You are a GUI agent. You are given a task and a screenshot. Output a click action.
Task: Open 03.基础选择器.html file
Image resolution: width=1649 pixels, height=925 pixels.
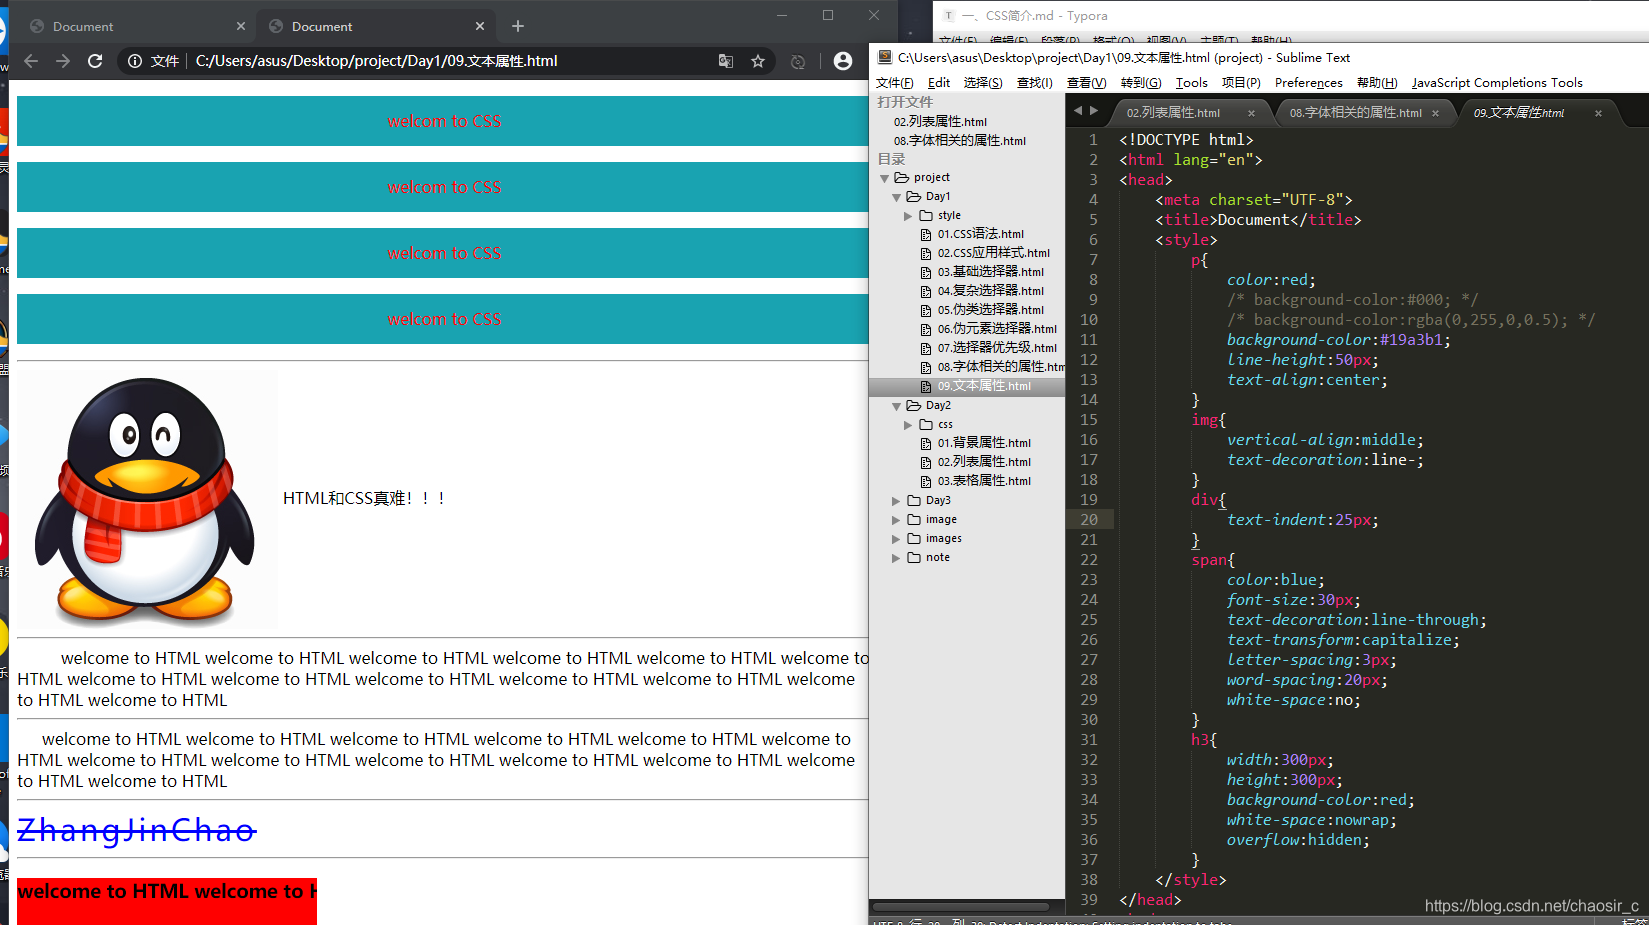pos(990,272)
